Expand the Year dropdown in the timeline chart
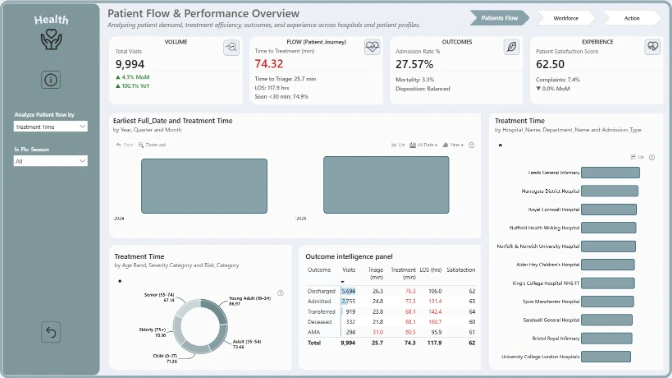672x378 pixels. [453, 145]
